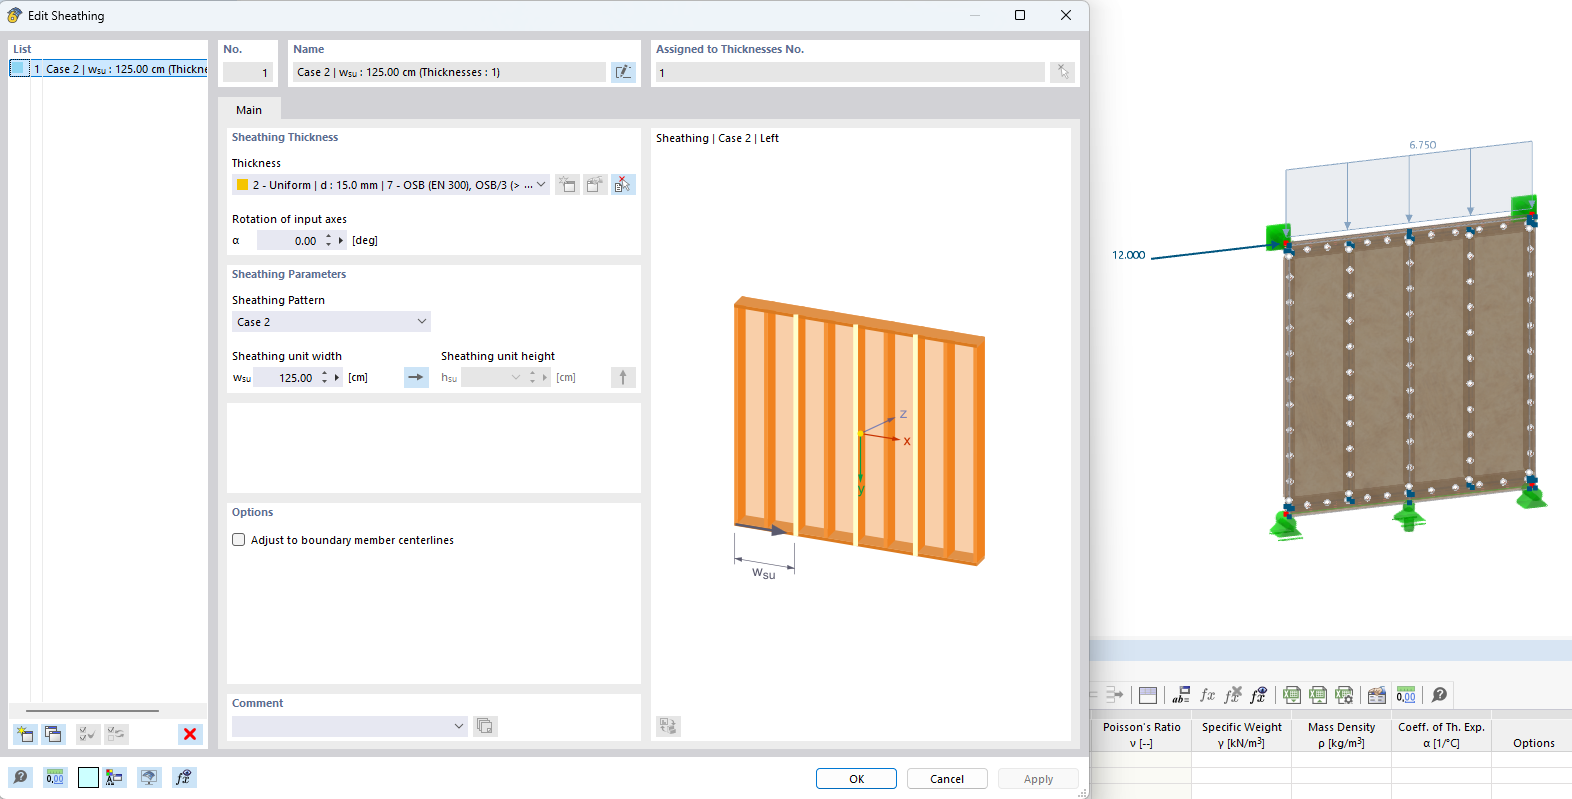This screenshot has height=799, width=1572.
Task: Click the Assigned to Thicknesses No. field
Action: coord(850,72)
